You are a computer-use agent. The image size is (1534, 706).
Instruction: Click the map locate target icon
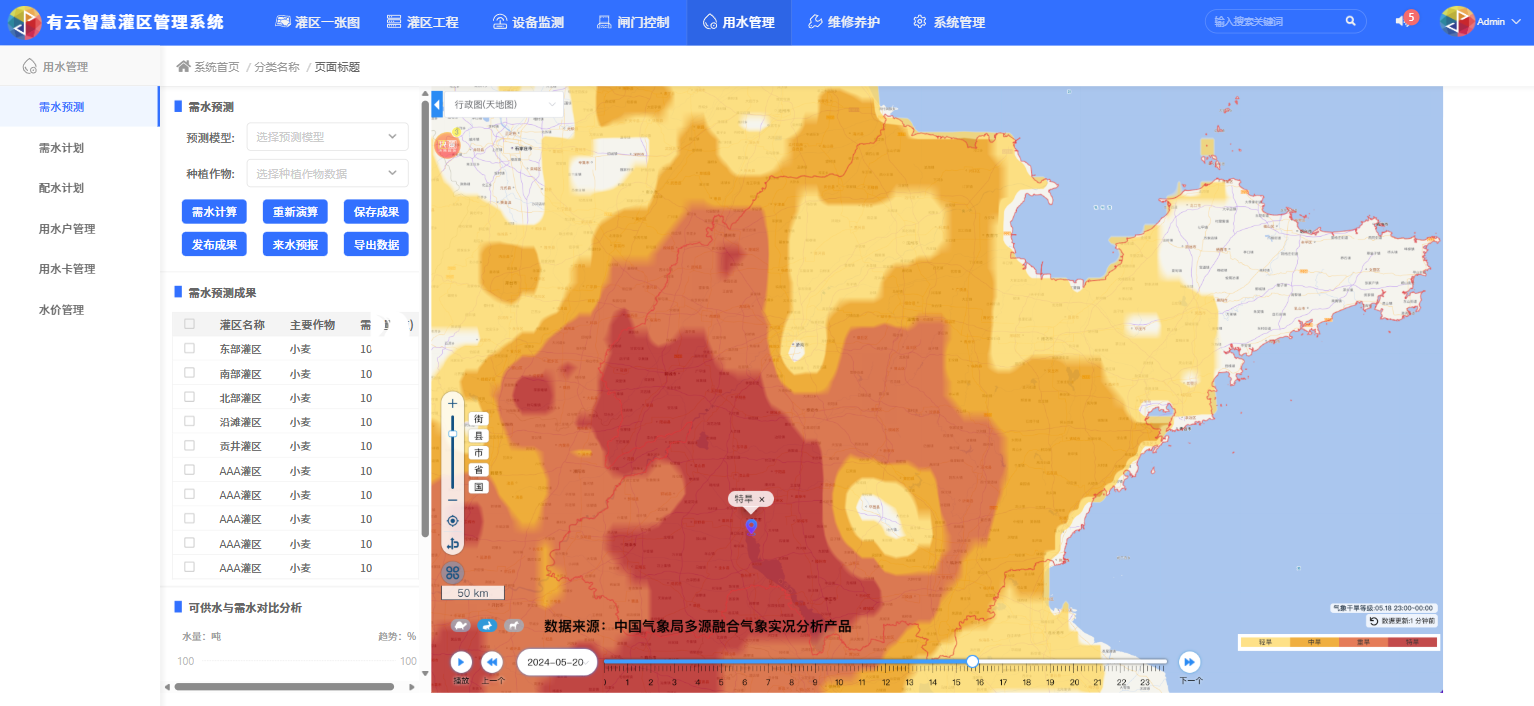[x=453, y=521]
